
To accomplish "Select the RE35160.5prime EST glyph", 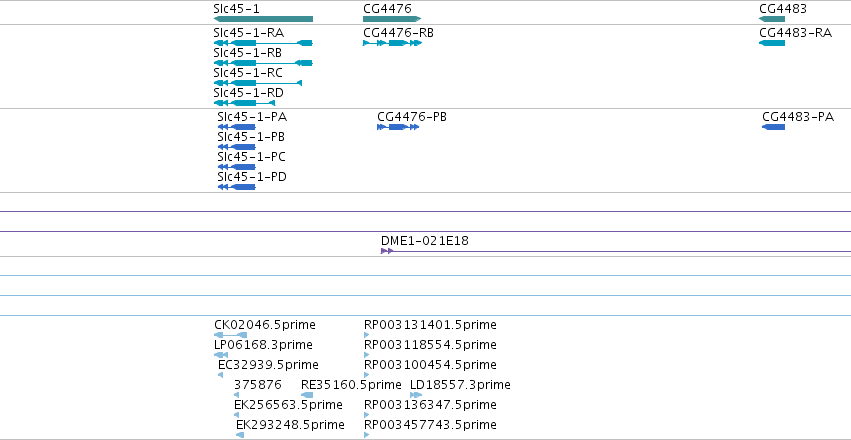I will 307,395.
